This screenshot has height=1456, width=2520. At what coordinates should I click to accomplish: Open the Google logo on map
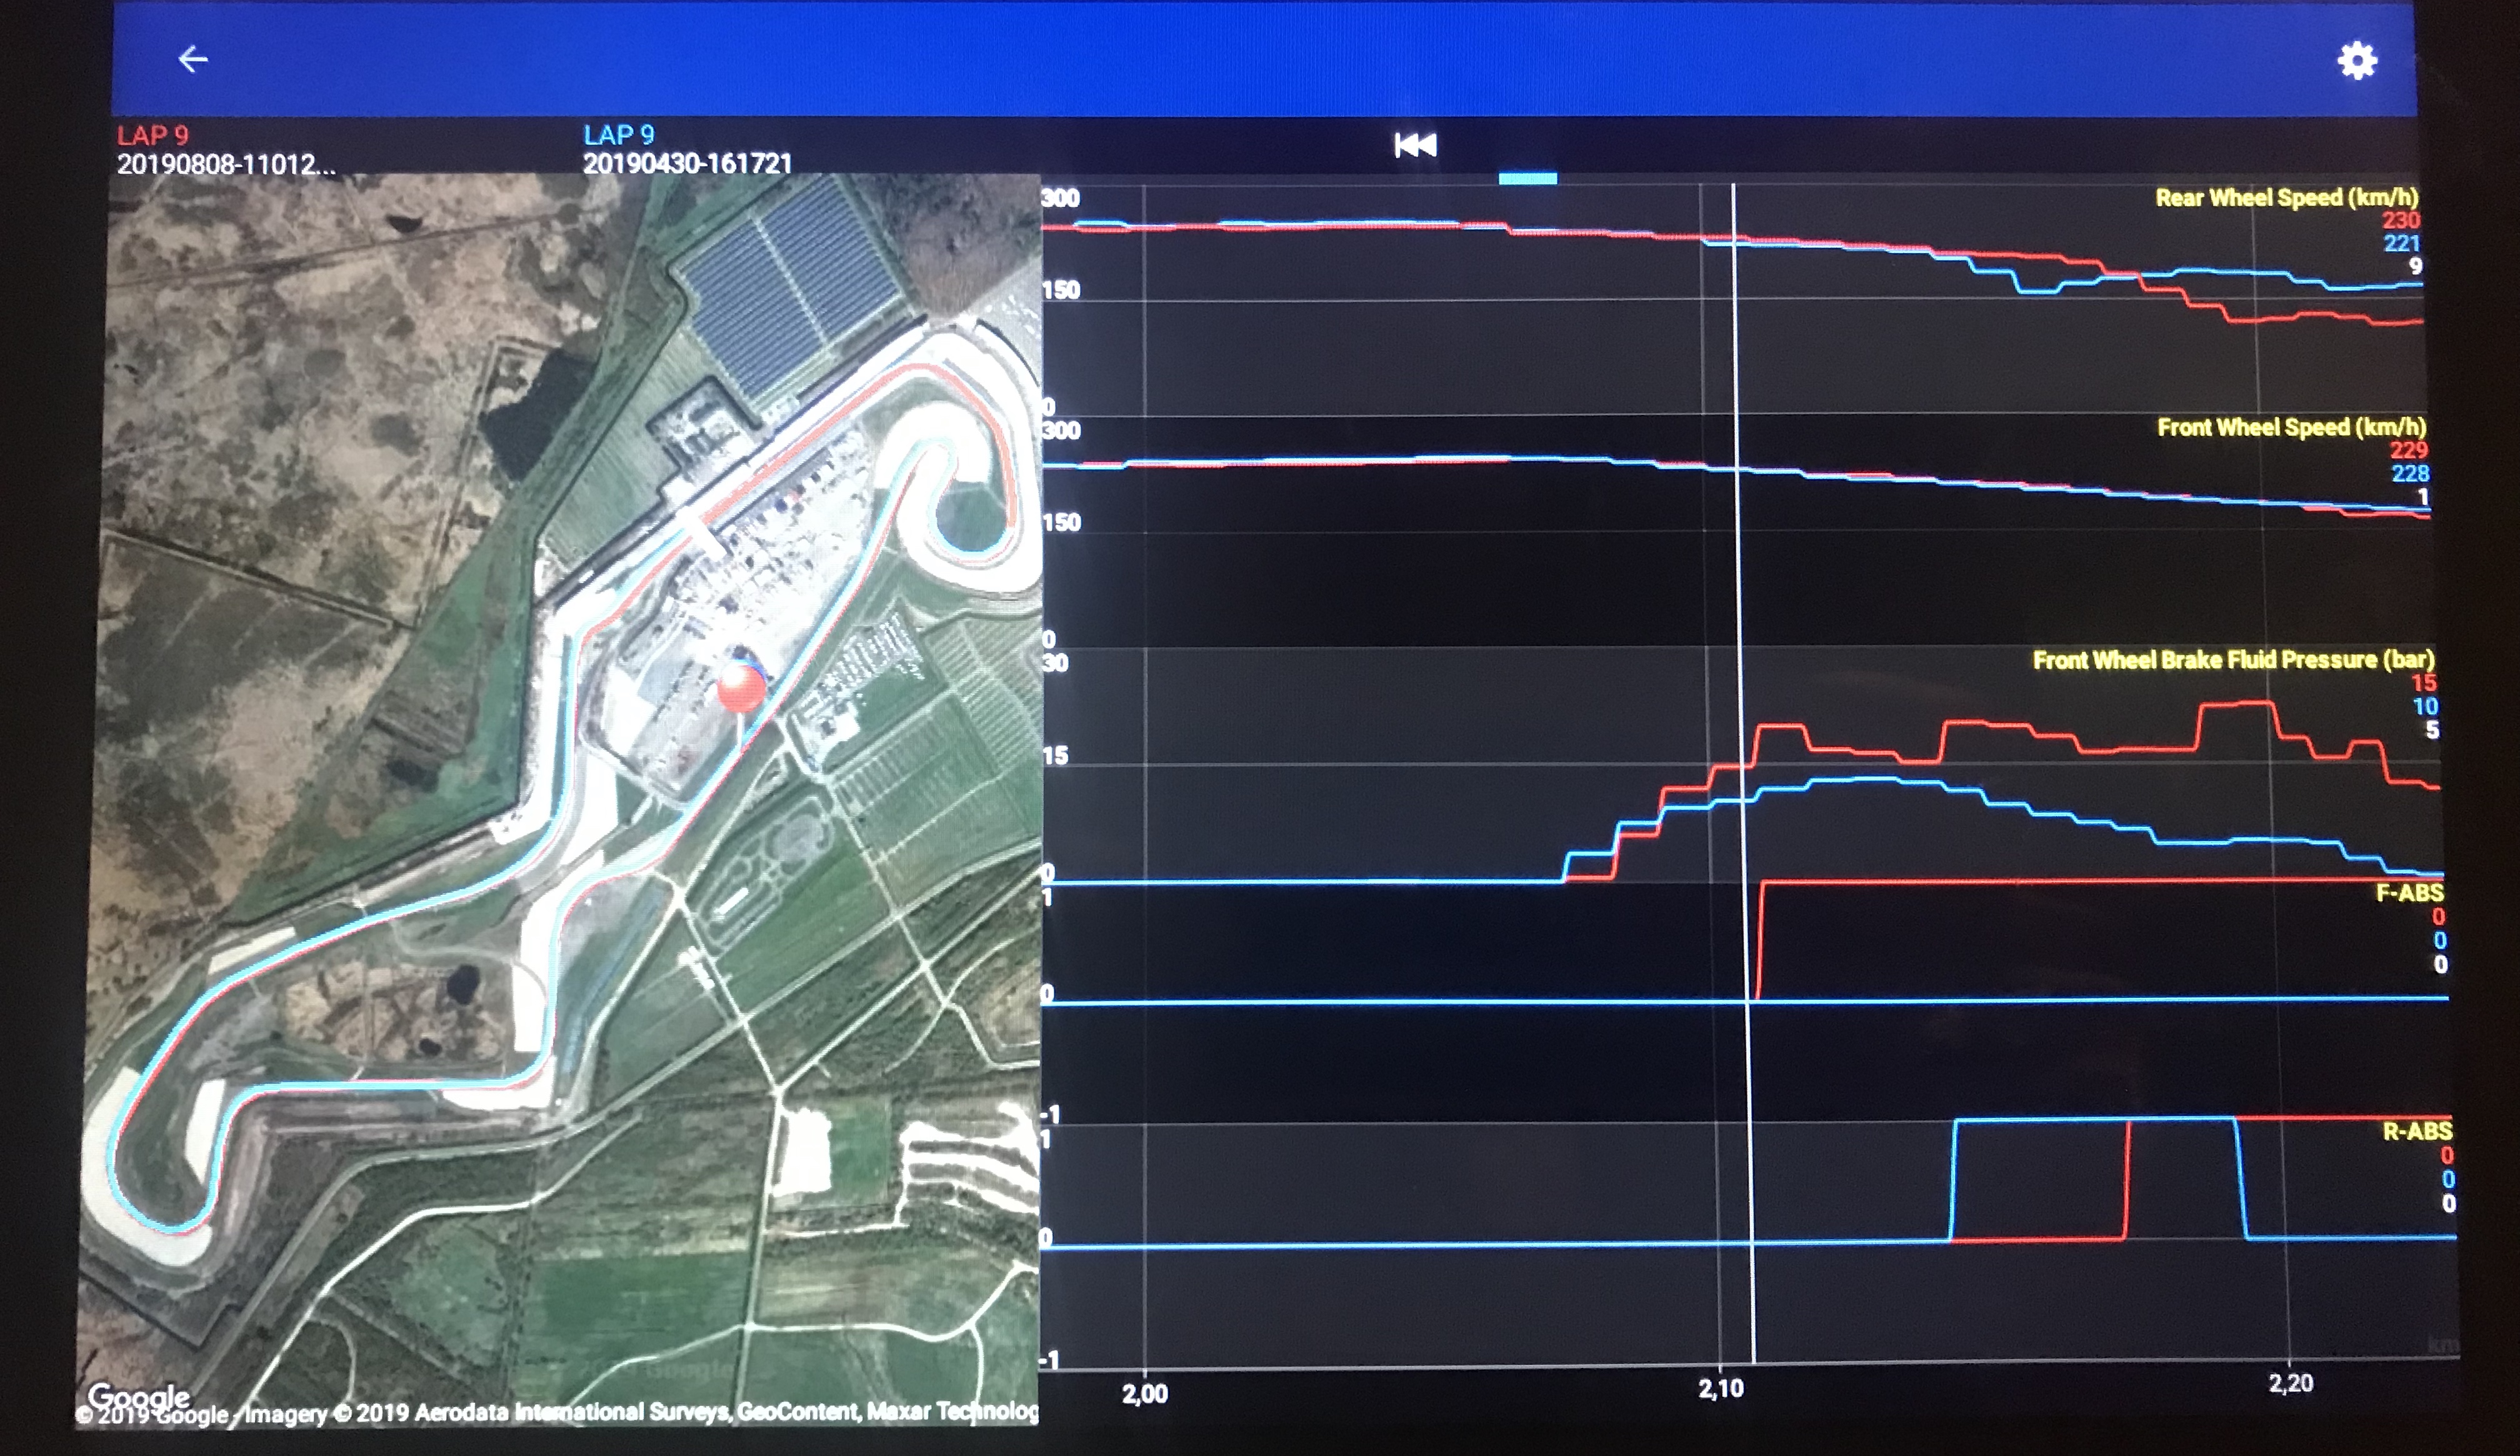[138, 1395]
